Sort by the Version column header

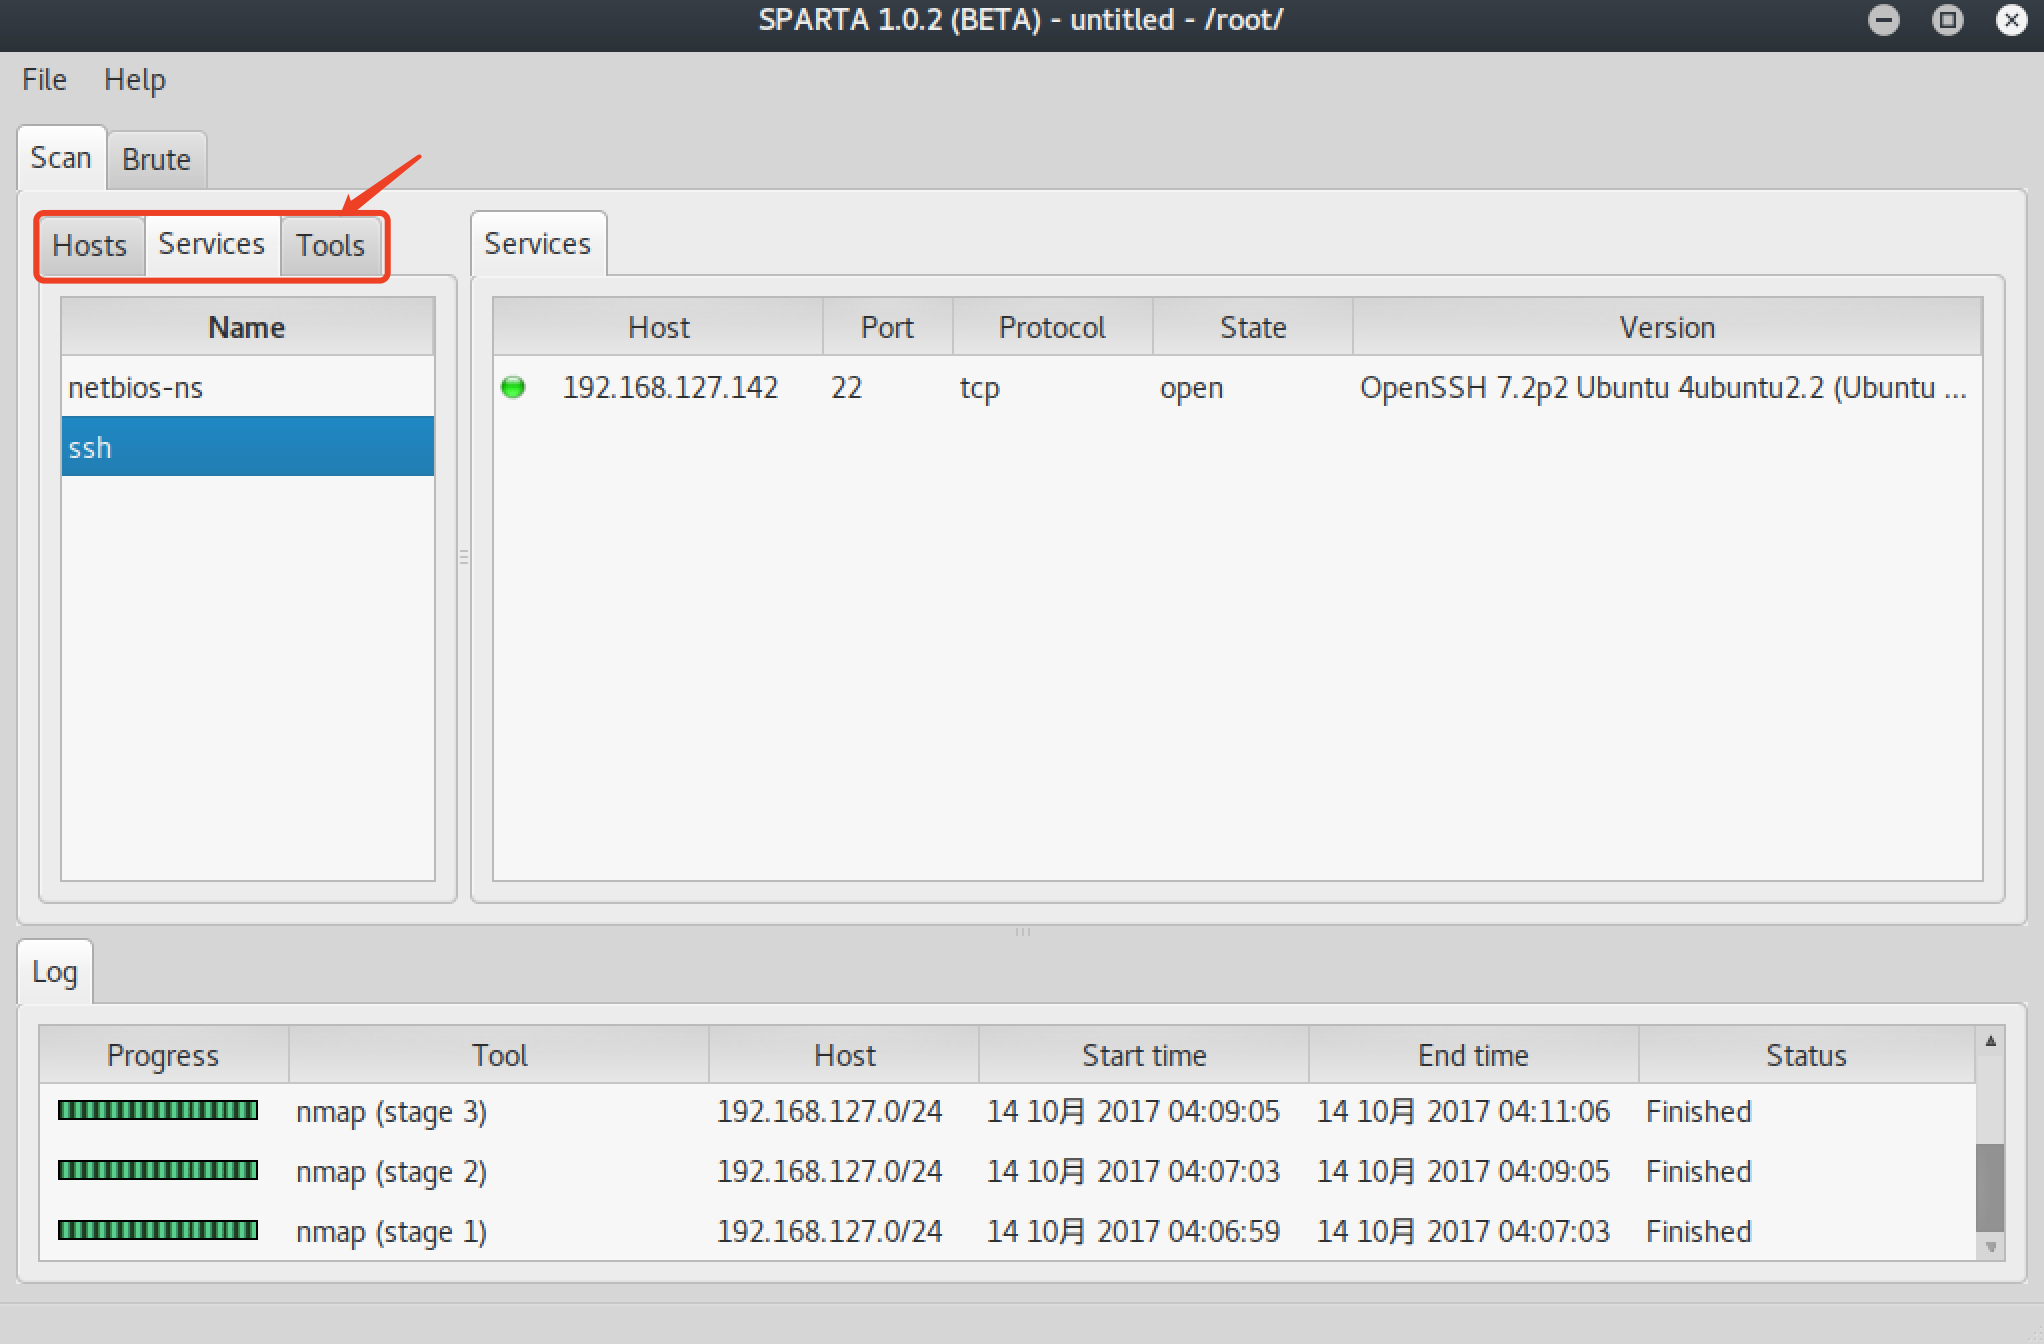[x=1667, y=327]
